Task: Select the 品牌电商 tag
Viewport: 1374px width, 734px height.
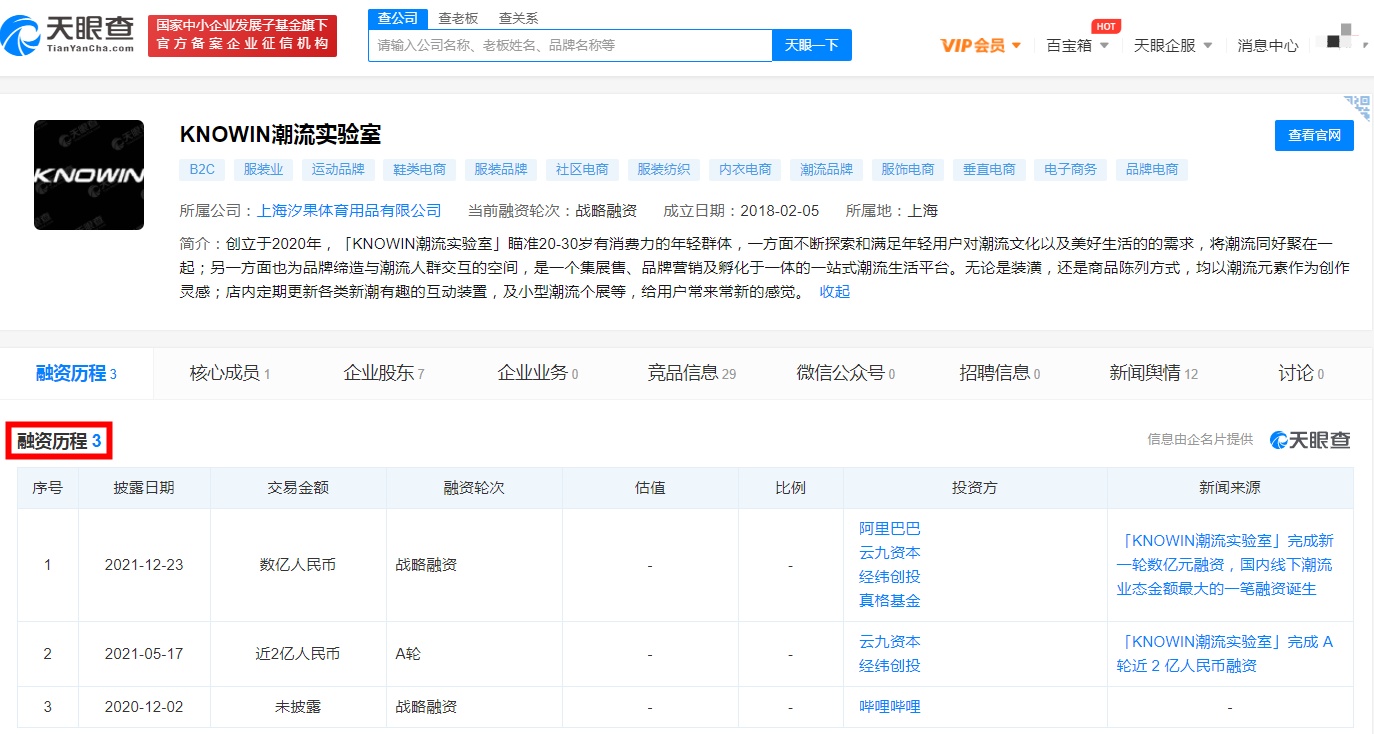Action: pyautogui.click(x=1152, y=169)
